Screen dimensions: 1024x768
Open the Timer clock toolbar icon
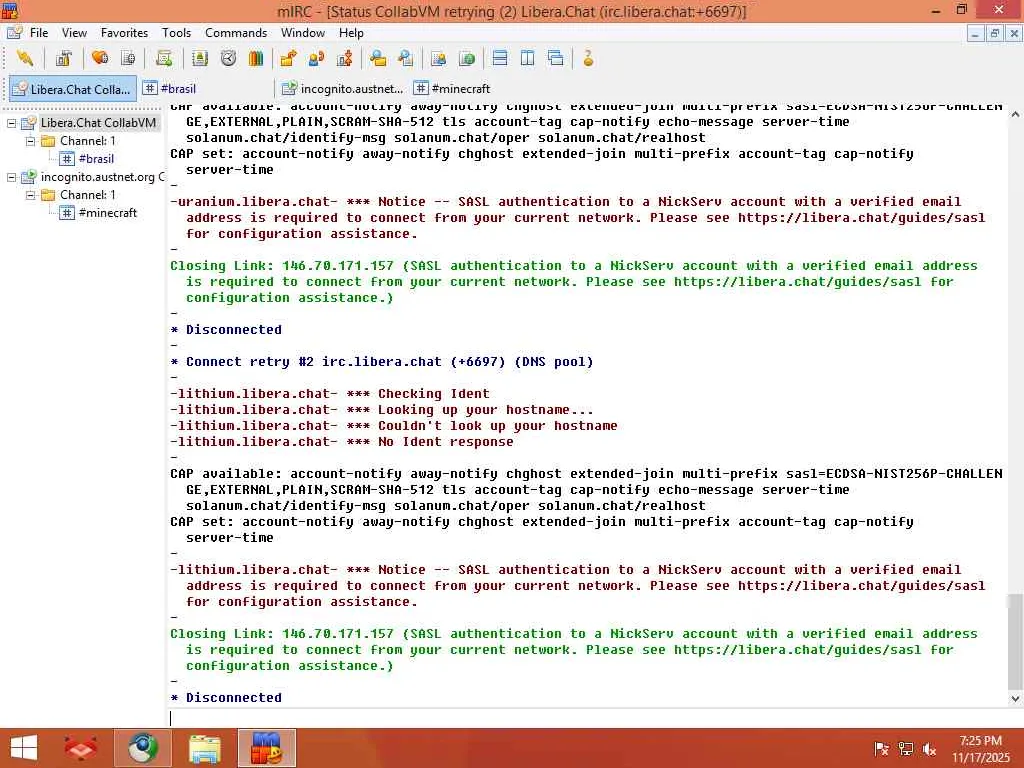229,58
